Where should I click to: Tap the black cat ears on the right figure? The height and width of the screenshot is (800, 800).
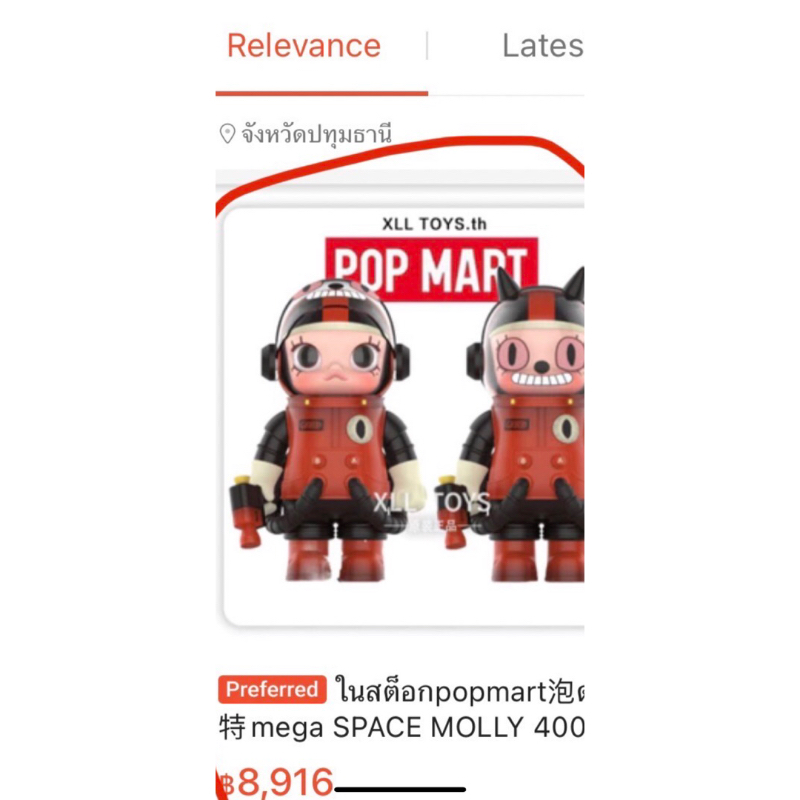pyautogui.click(x=540, y=284)
